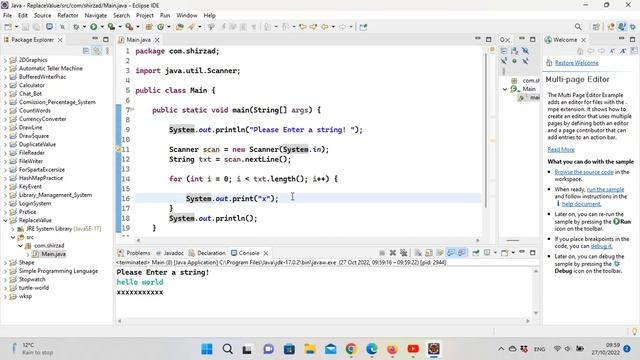
Task: Open Chrome from the taskbar
Action: [351, 349]
